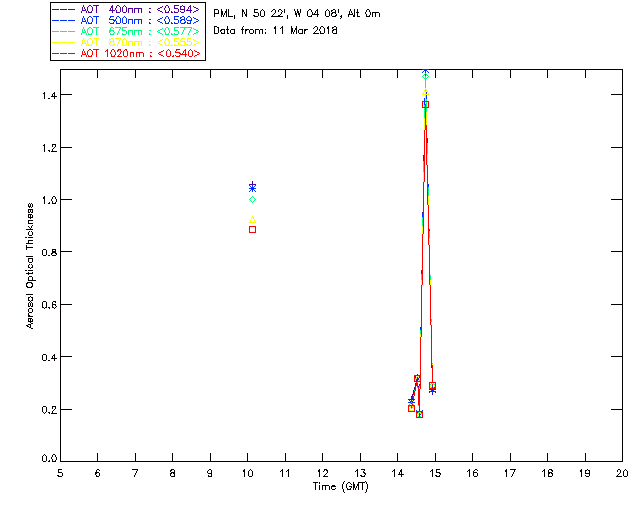The width and height of the screenshot is (640, 512).
Task: Click the x-axis tick label 8
Action: pos(173,473)
